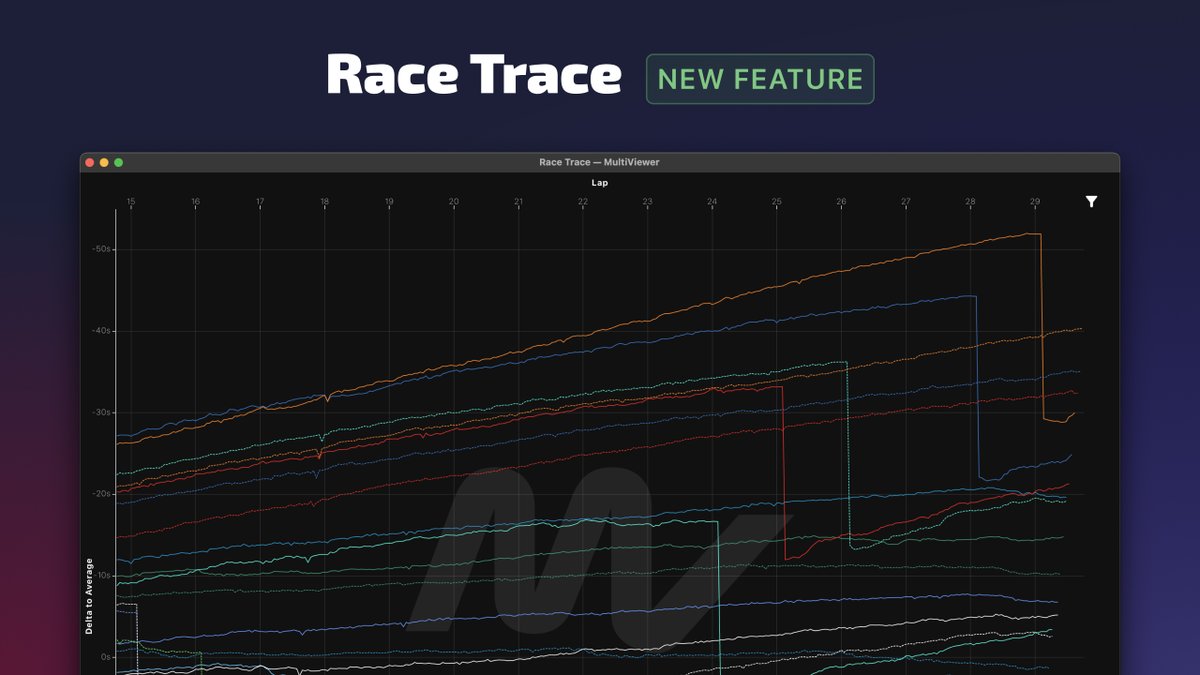1200x675 pixels.
Task: Click the Lap axis title
Action: click(x=599, y=183)
